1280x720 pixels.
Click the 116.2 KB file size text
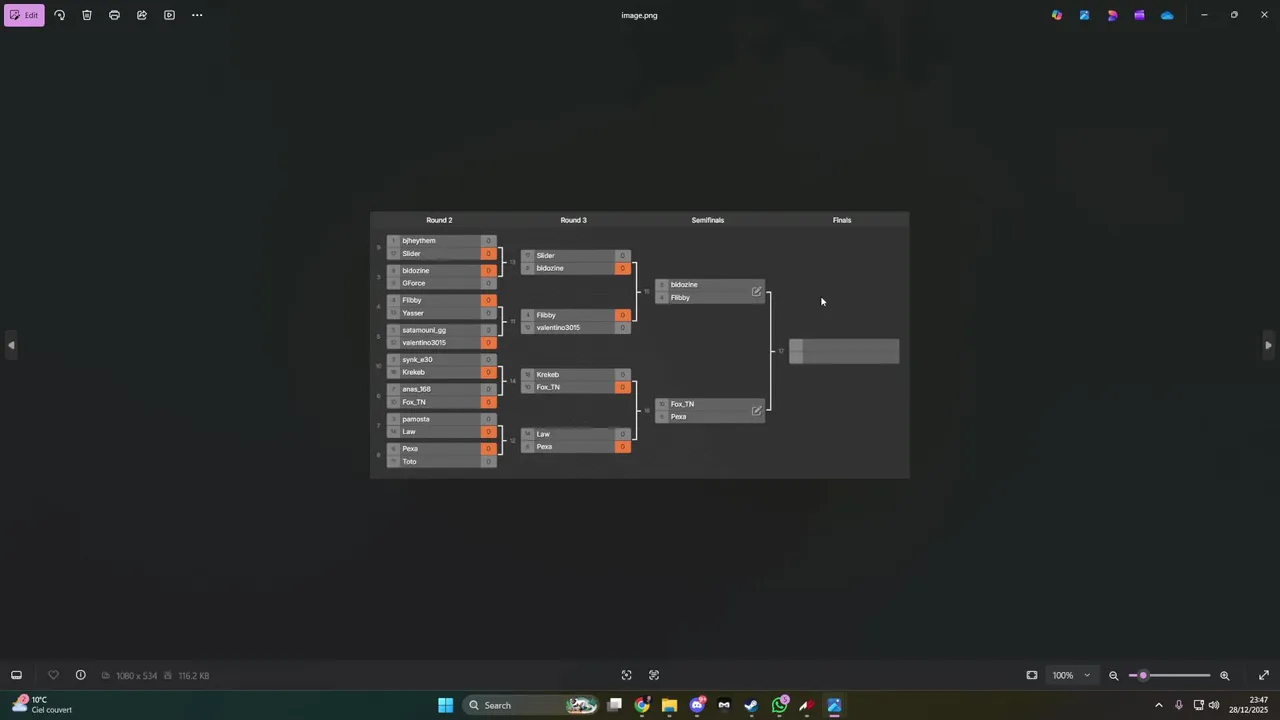193,676
